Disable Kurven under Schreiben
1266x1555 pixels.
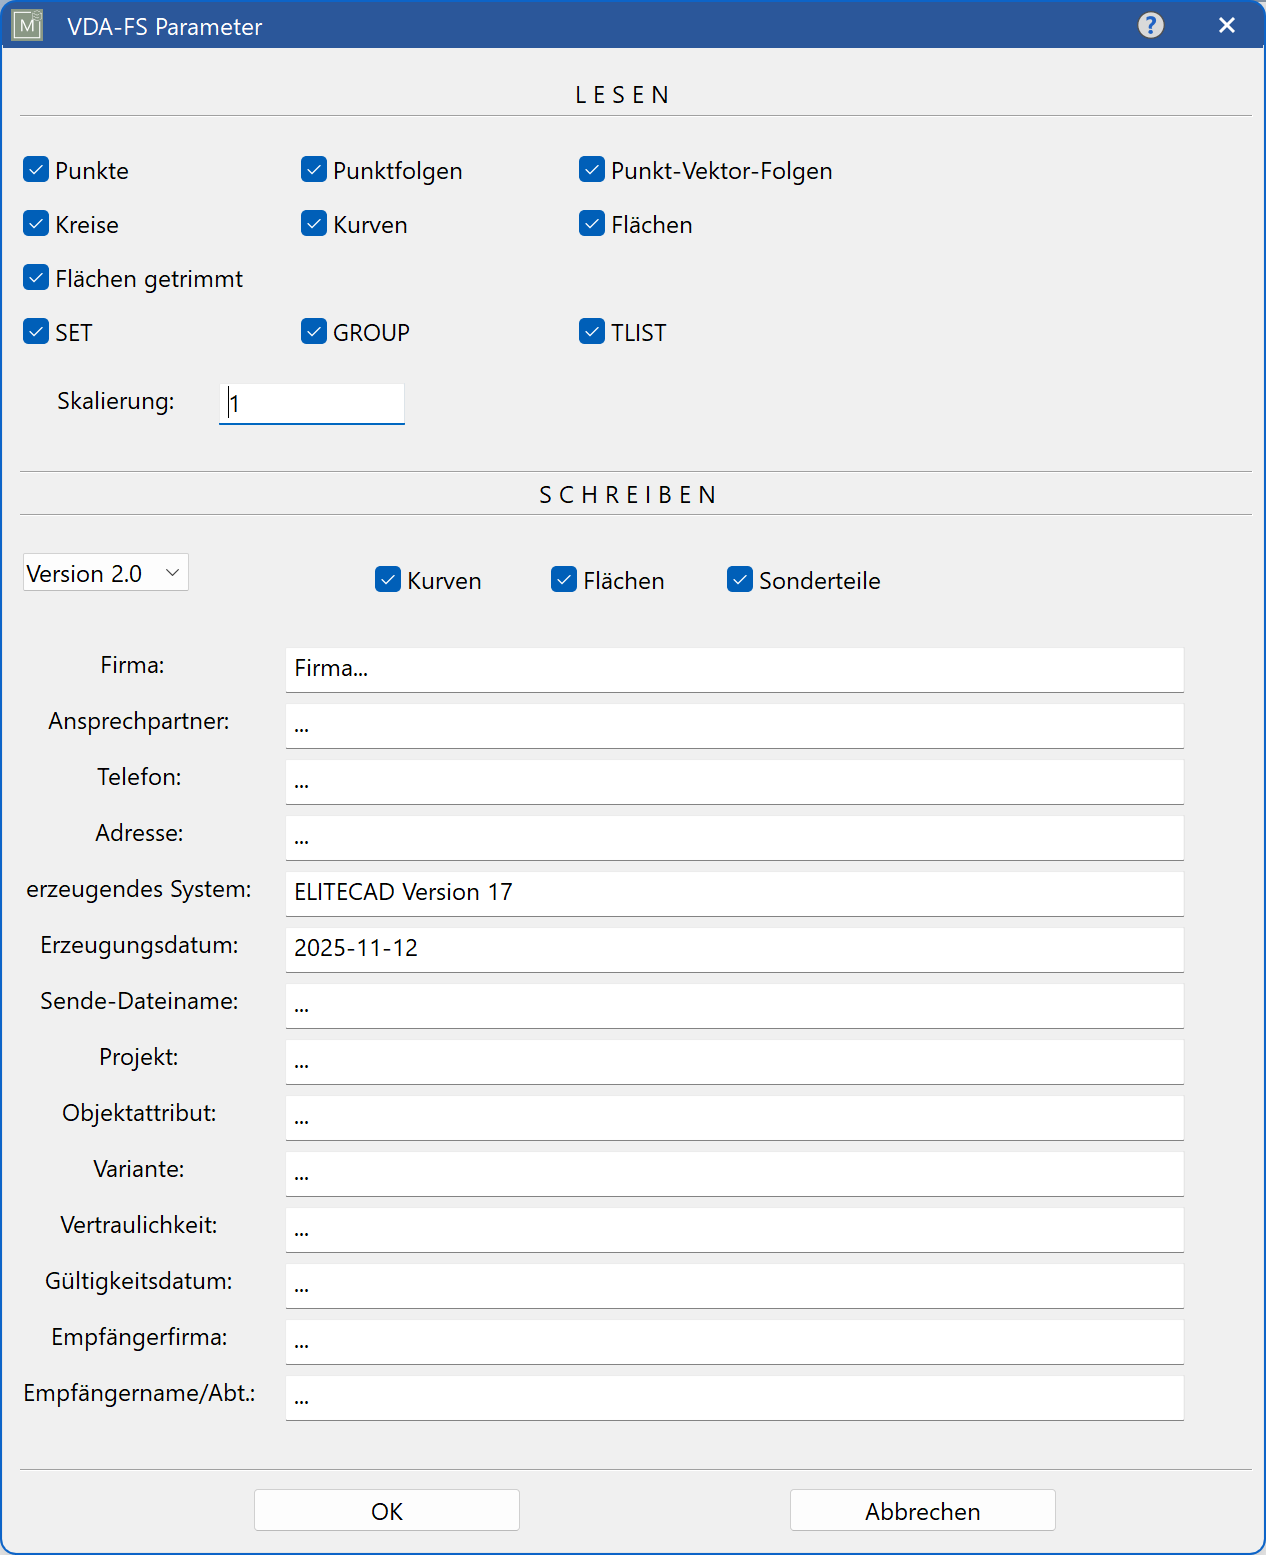[388, 579]
